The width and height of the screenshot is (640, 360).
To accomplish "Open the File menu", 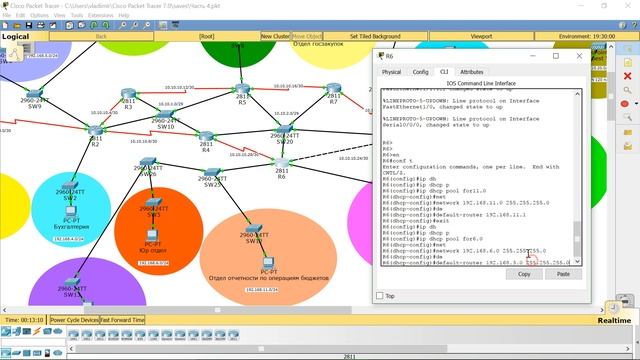I will click(7, 15).
